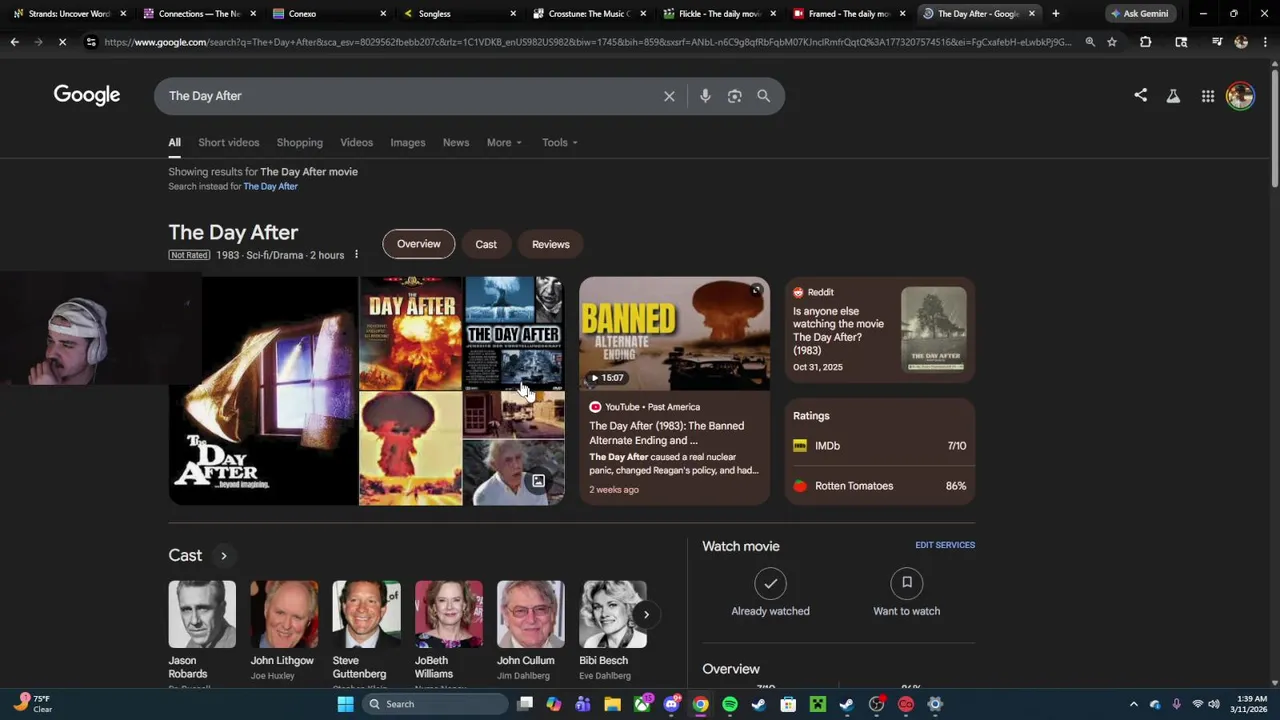
Task: Select the Overview chip
Action: (x=418, y=244)
